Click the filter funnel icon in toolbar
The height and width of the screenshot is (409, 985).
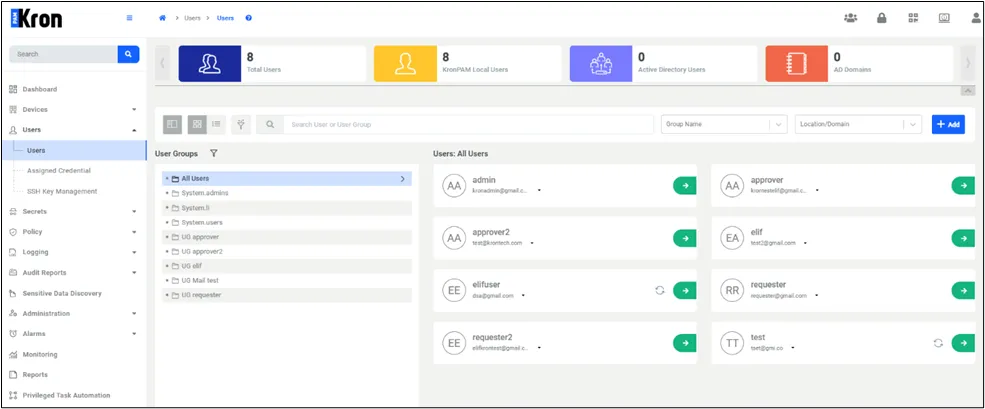pos(241,124)
